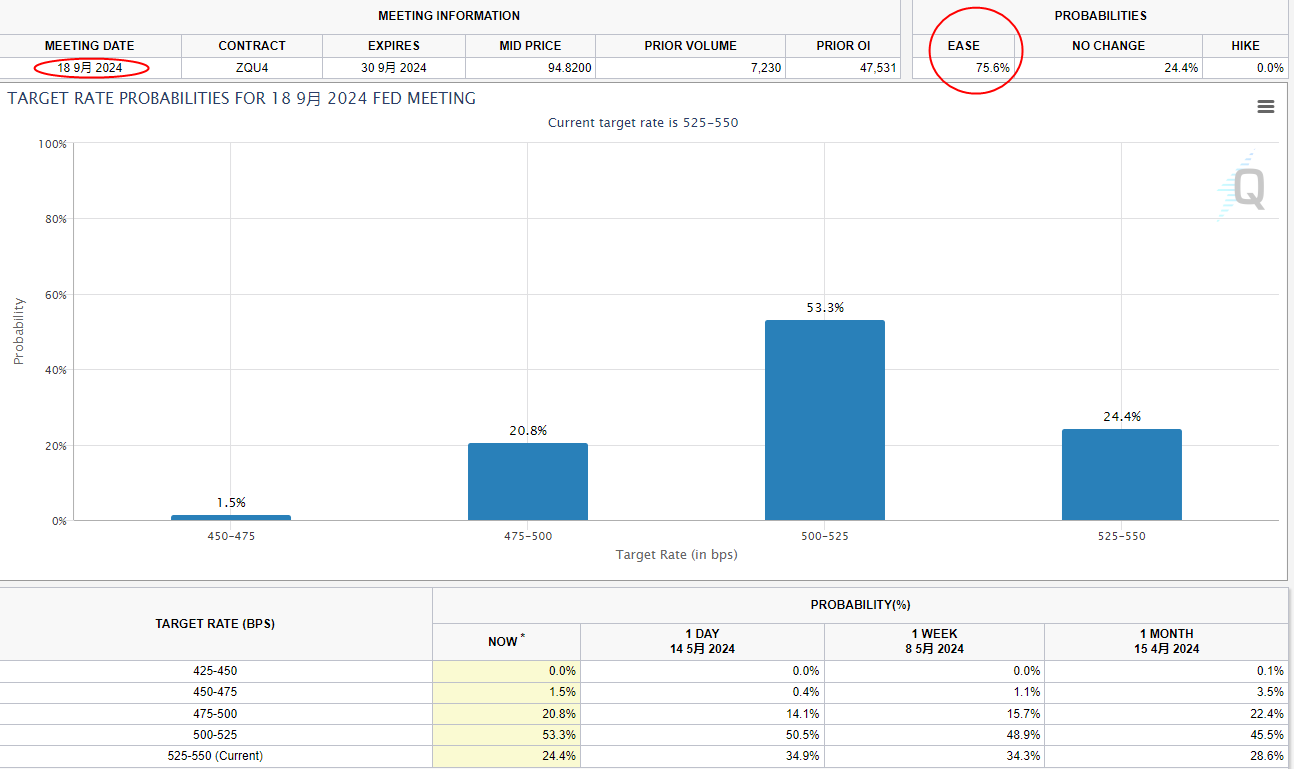The image size is (1294, 769).
Task: Click the 20.8% bar for 475-500
Action: pos(527,481)
